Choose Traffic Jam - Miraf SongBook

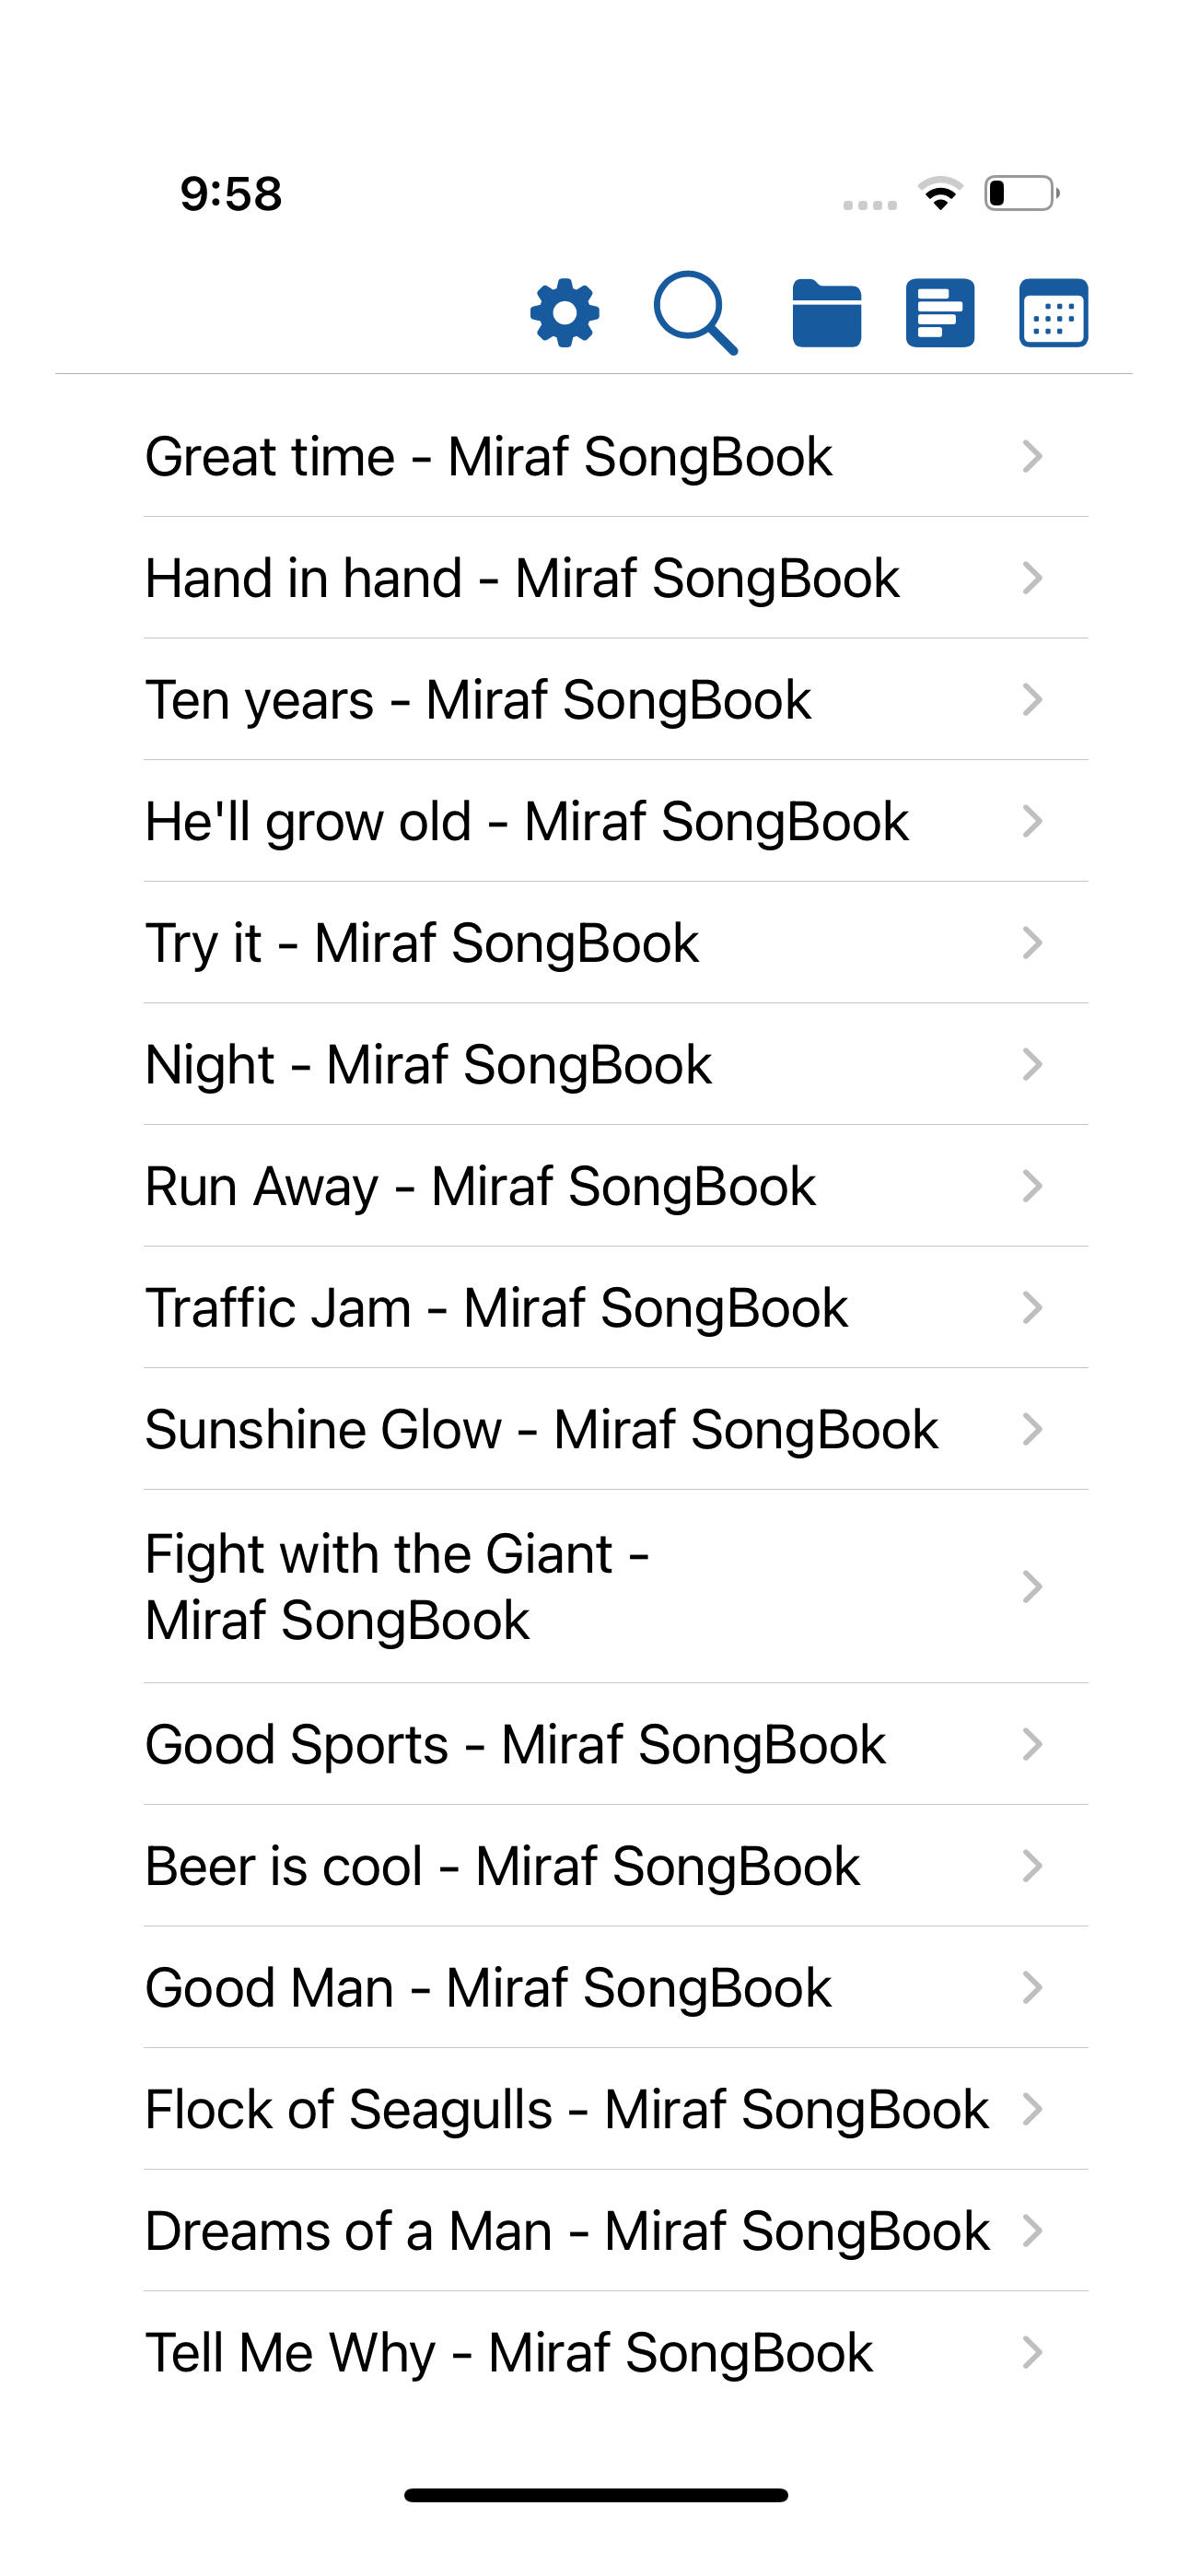pos(616,1308)
